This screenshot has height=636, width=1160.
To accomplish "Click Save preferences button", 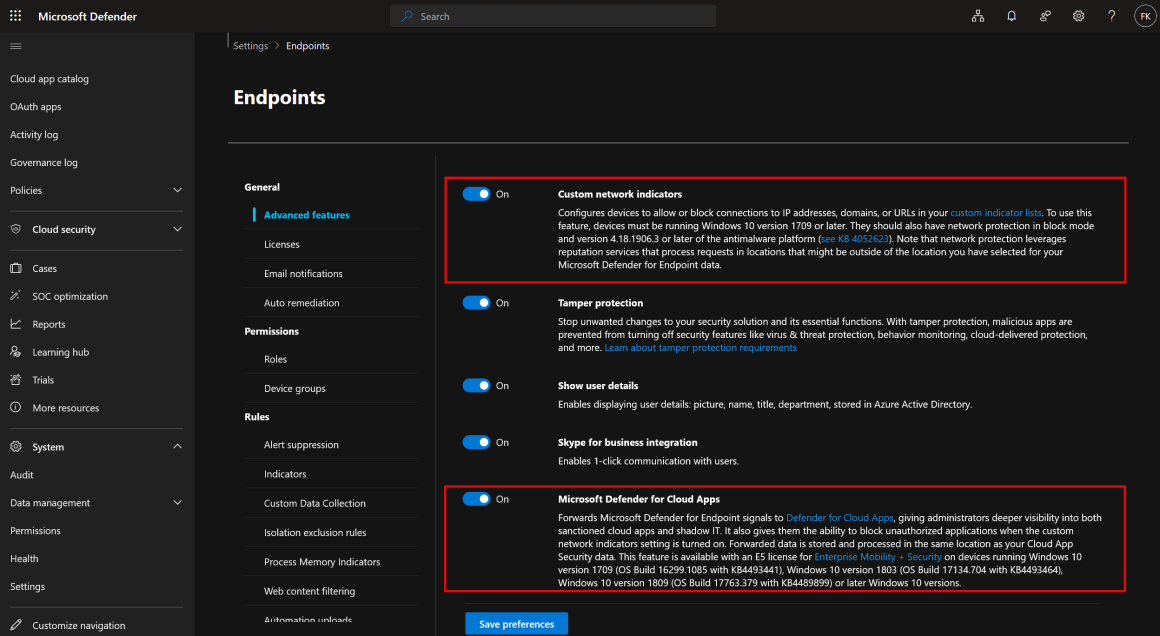I will (516, 623).
